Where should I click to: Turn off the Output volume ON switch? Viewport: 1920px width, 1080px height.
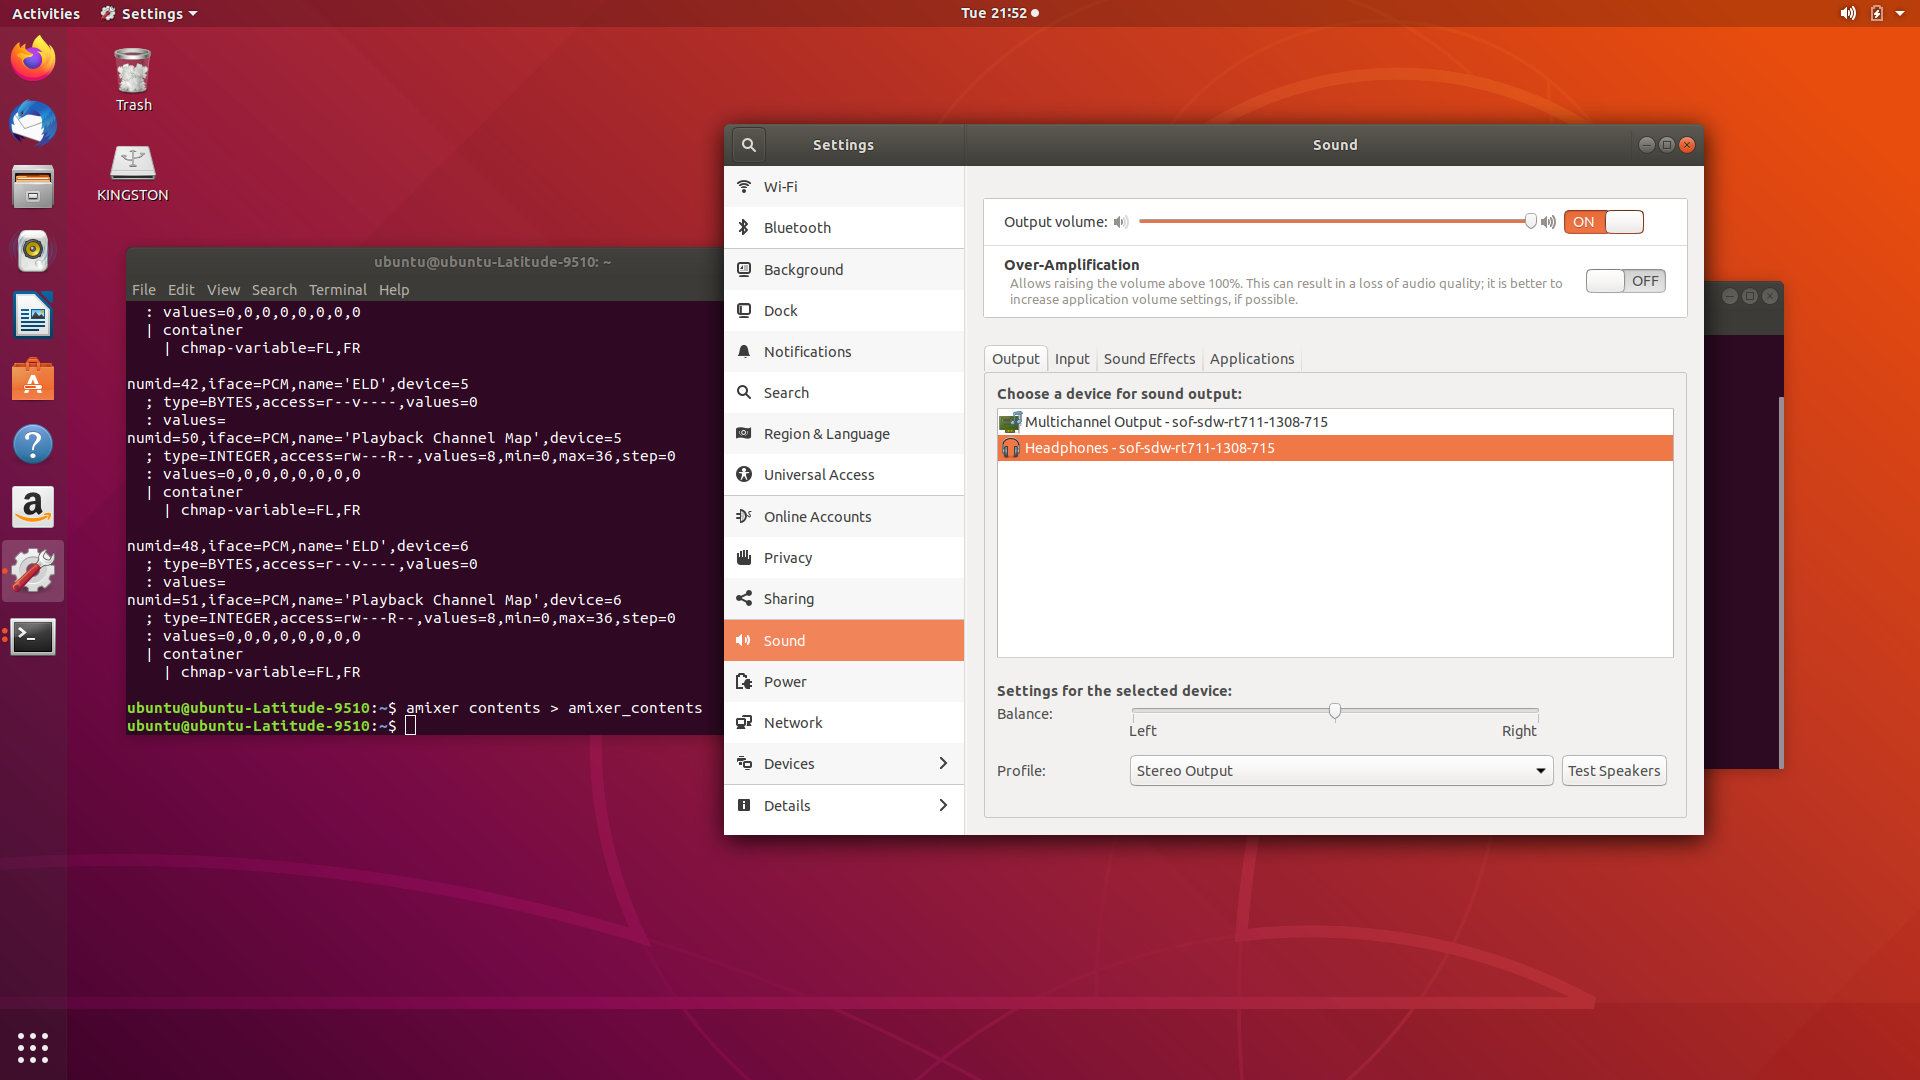(1604, 222)
